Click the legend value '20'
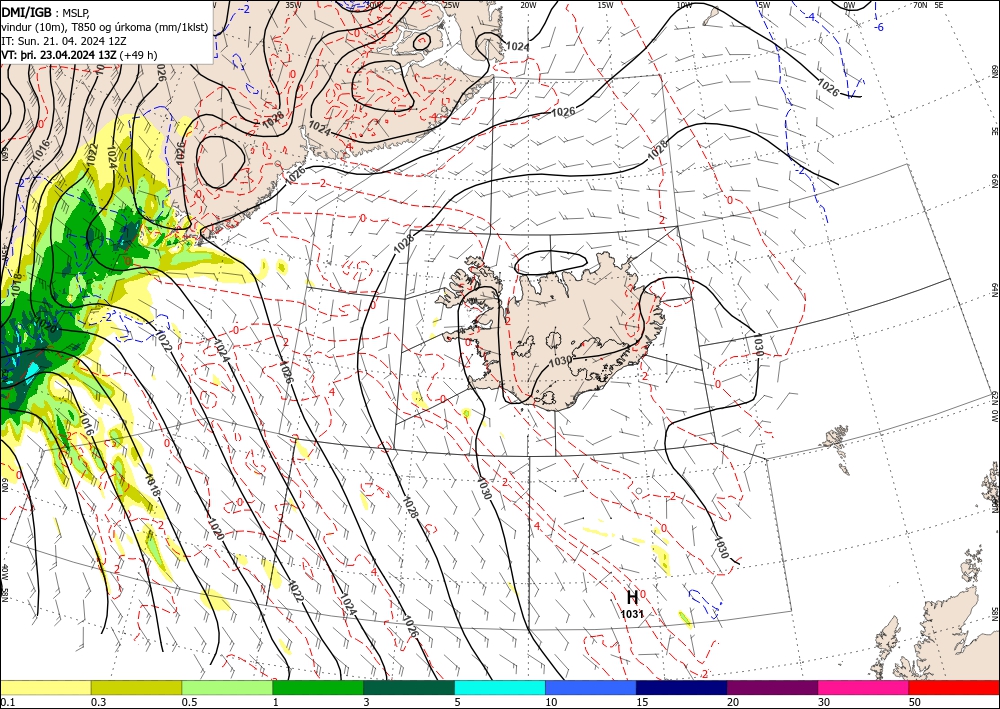 733,701
